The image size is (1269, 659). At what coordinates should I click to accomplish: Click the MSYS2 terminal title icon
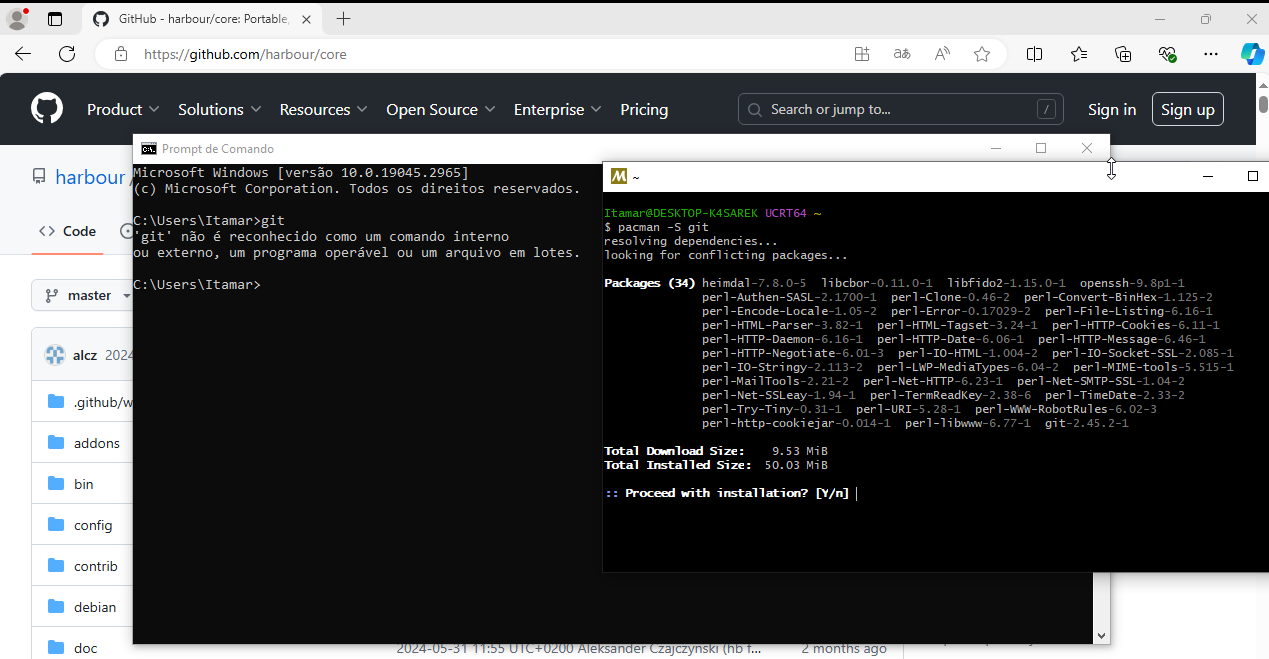(619, 176)
